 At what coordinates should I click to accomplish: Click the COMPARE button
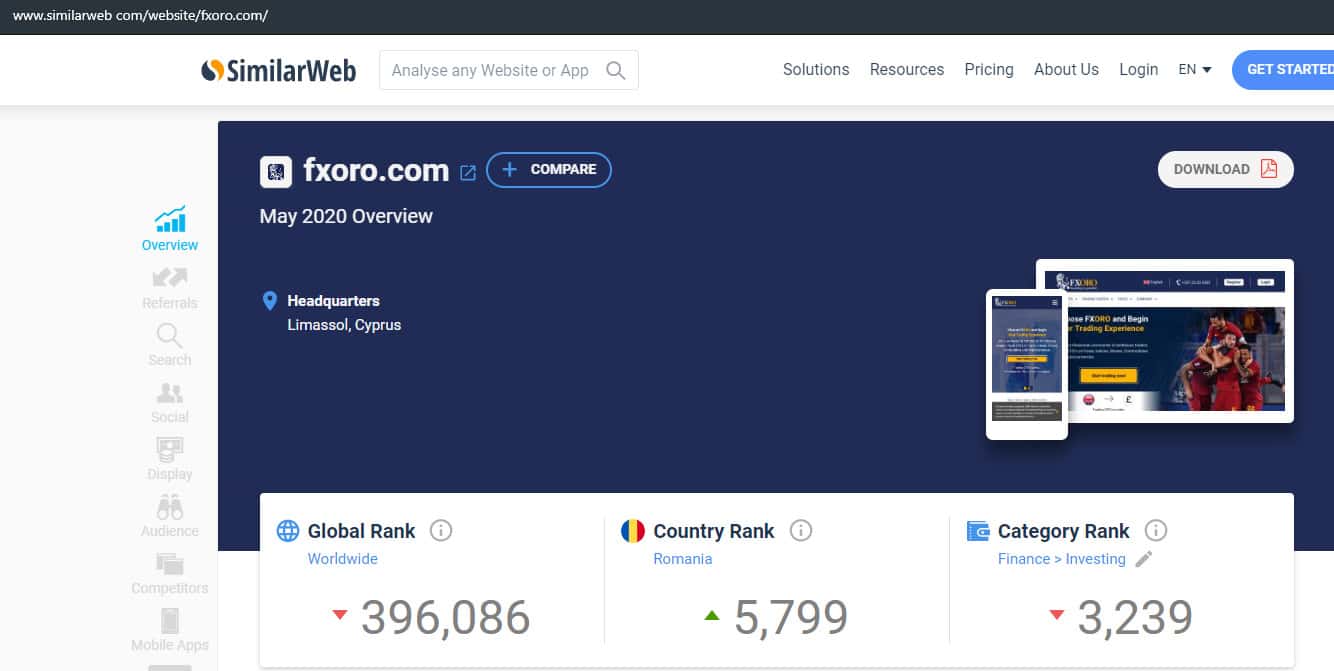tap(549, 170)
